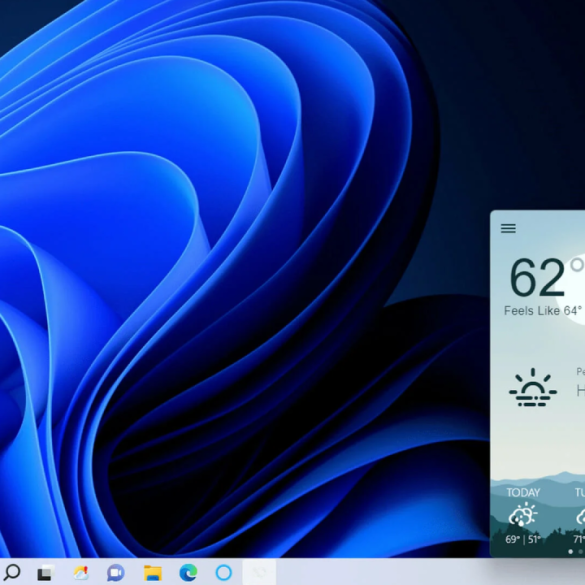Image resolution: width=585 pixels, height=585 pixels.
Task: Select TODAY's rain-and-sun forecast icon
Action: pos(523,514)
